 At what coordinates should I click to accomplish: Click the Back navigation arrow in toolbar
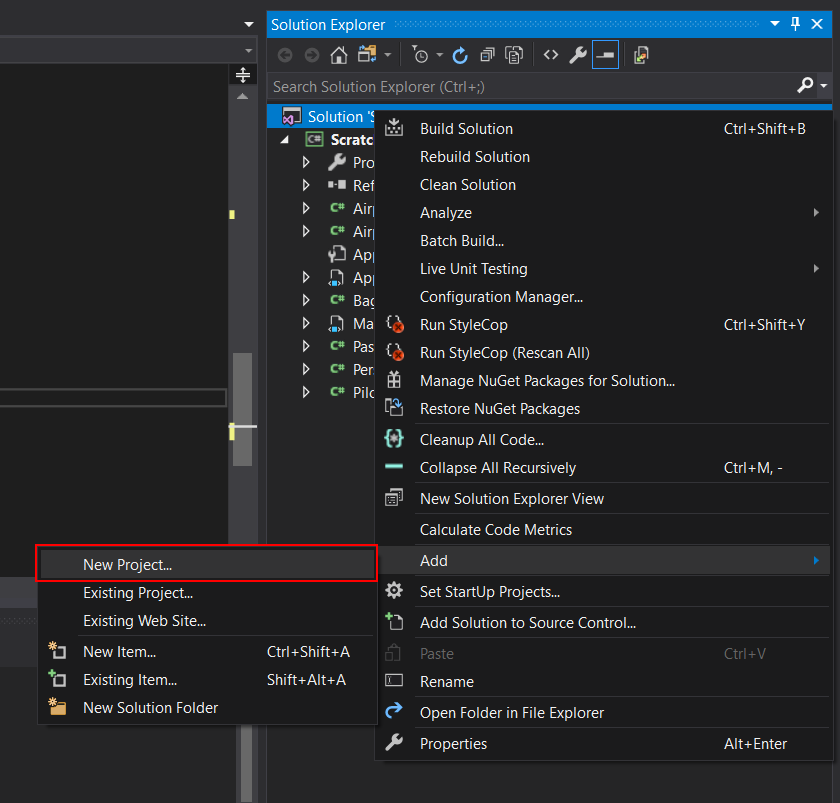click(285, 55)
